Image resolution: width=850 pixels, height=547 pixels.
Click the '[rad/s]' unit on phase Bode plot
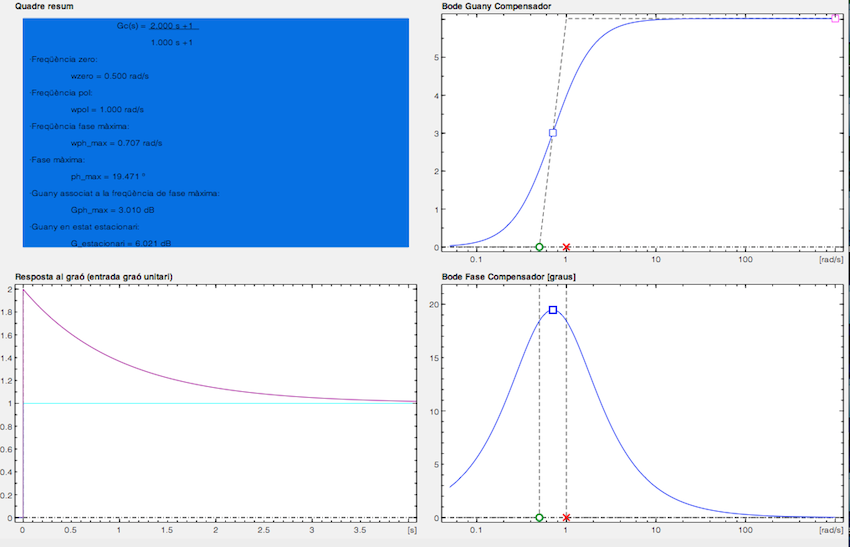coord(831,530)
